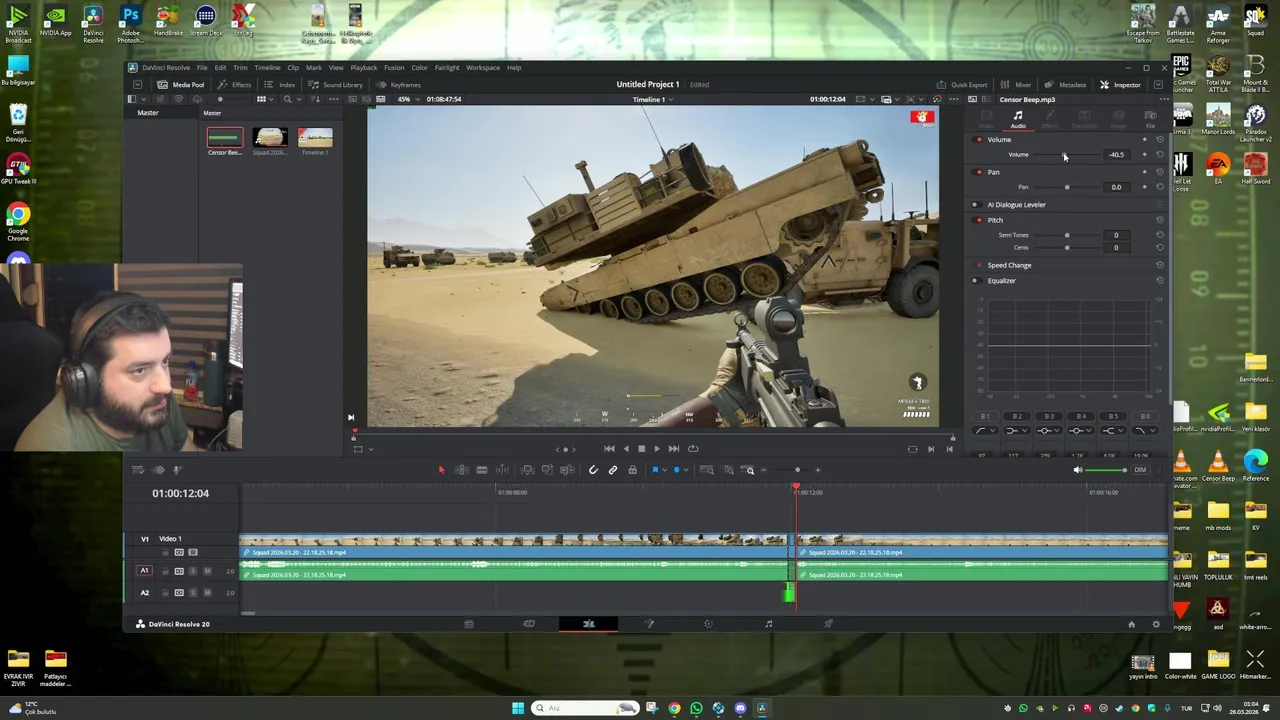Viewport: 1280px width, 720px height.
Task: Open the Mixer panel
Action: coord(1016,85)
